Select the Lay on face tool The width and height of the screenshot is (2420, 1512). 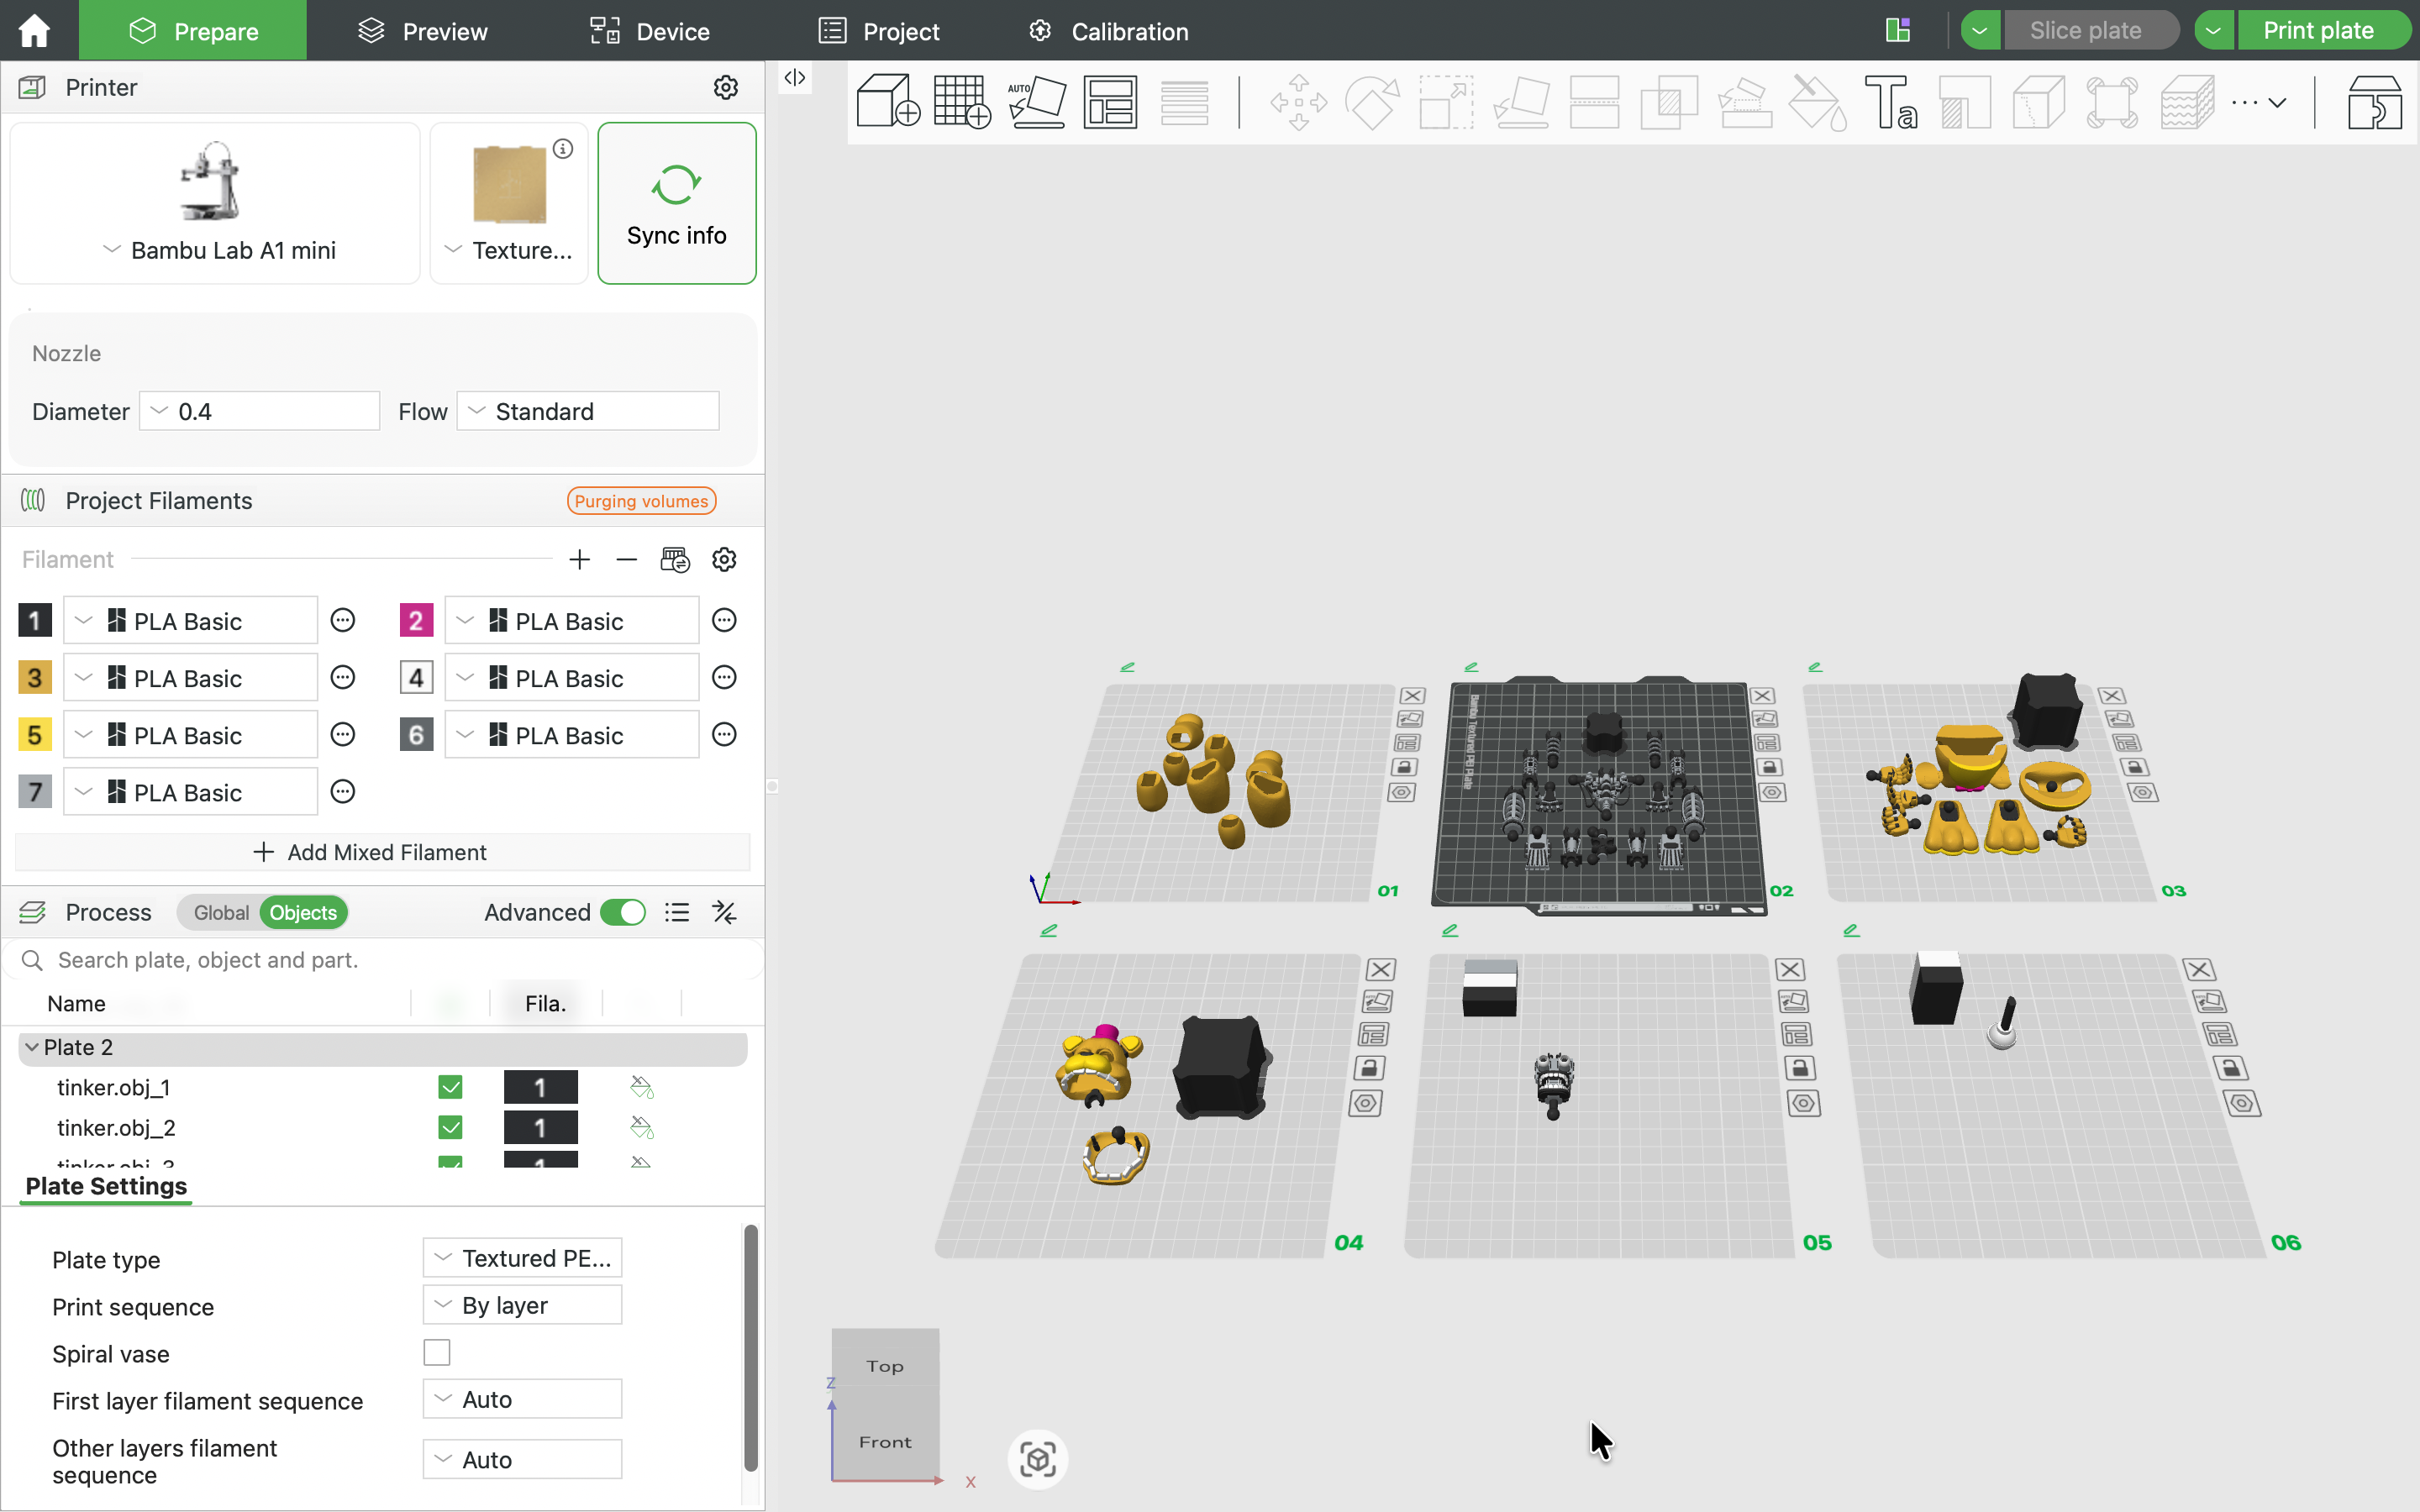[x=1520, y=102]
